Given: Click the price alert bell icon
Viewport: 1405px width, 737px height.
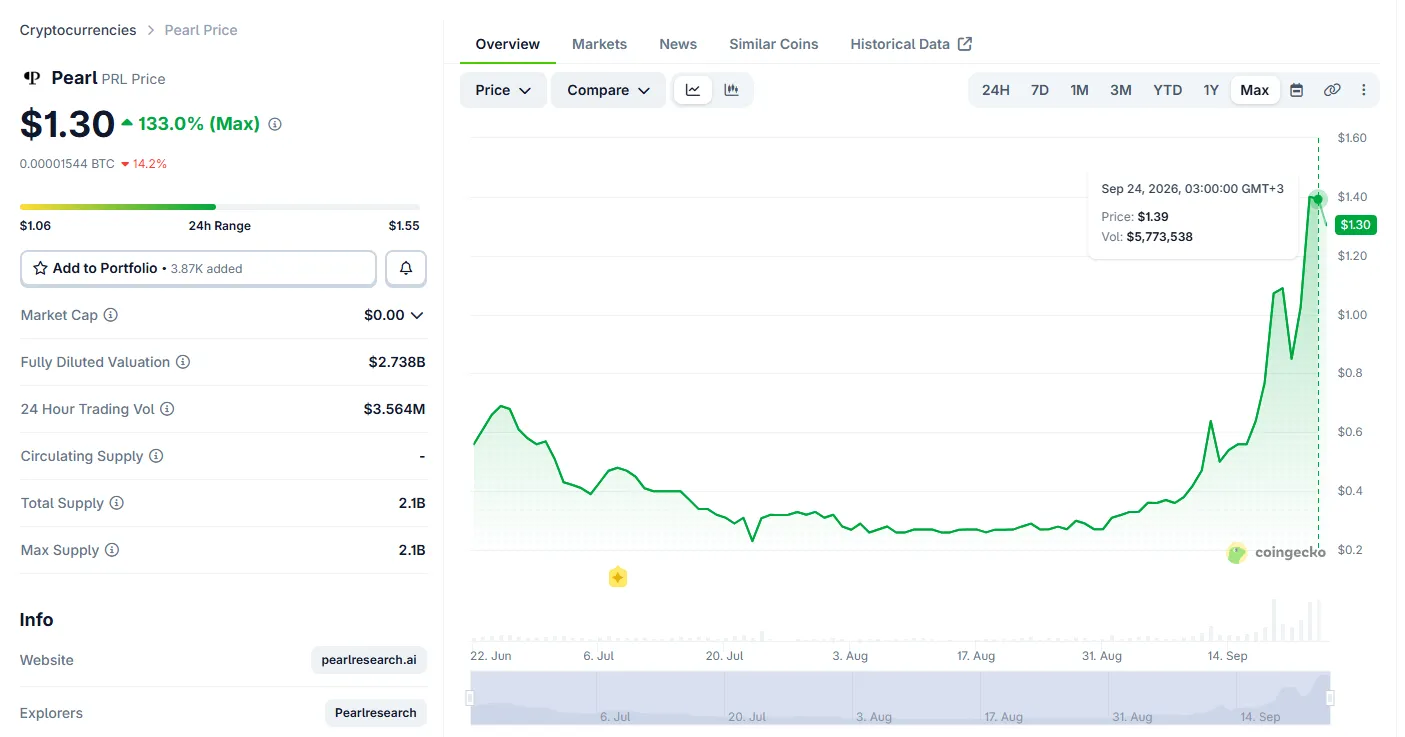Looking at the screenshot, I should pyautogui.click(x=406, y=268).
